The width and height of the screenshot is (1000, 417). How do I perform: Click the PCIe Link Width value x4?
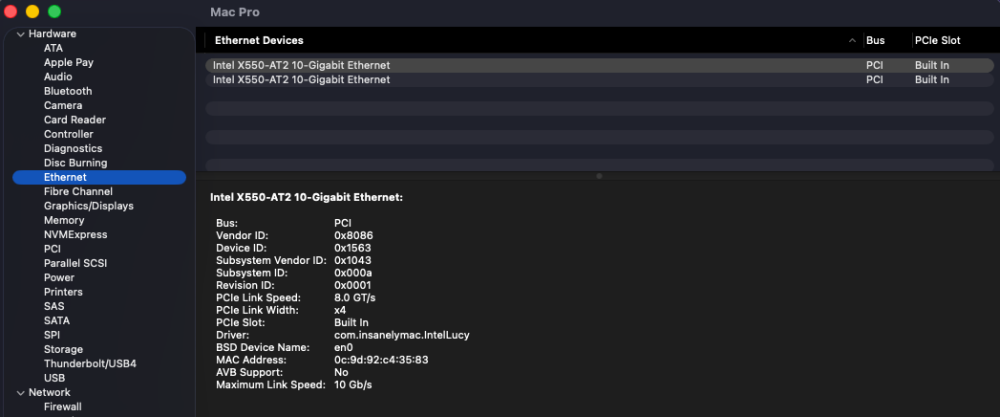[340, 311]
